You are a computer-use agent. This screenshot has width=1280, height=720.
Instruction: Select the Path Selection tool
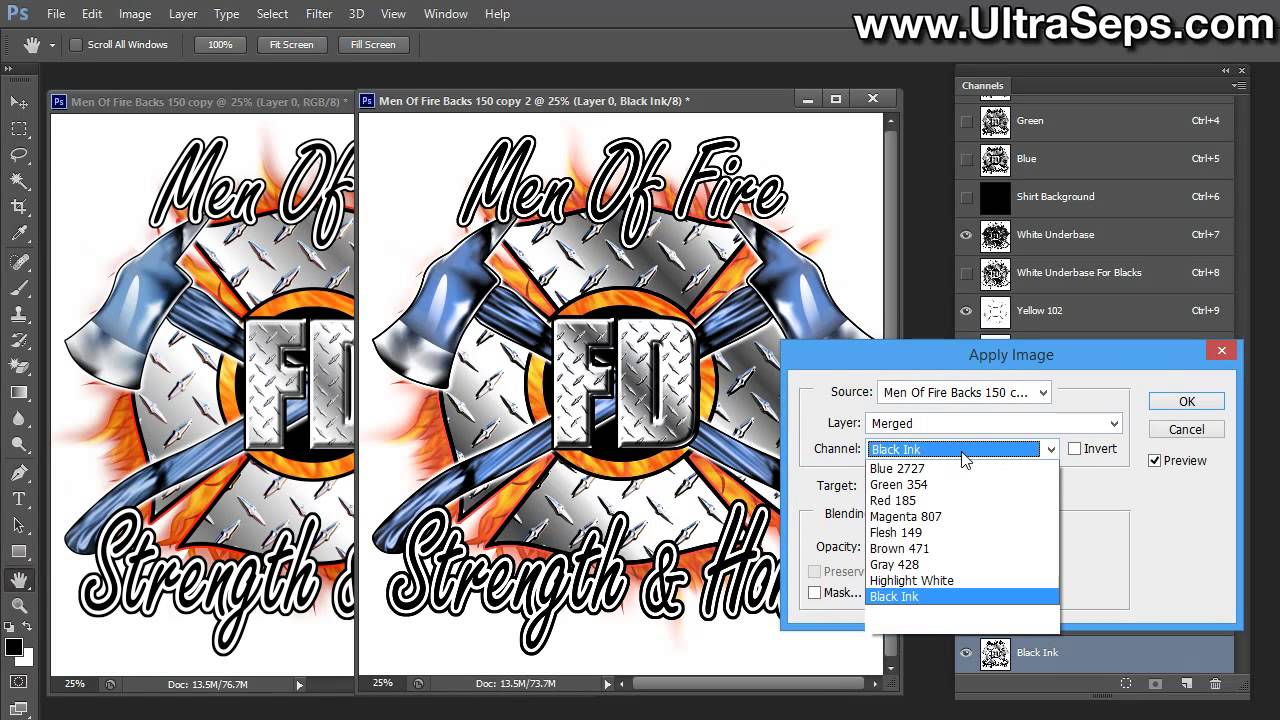click(18, 525)
